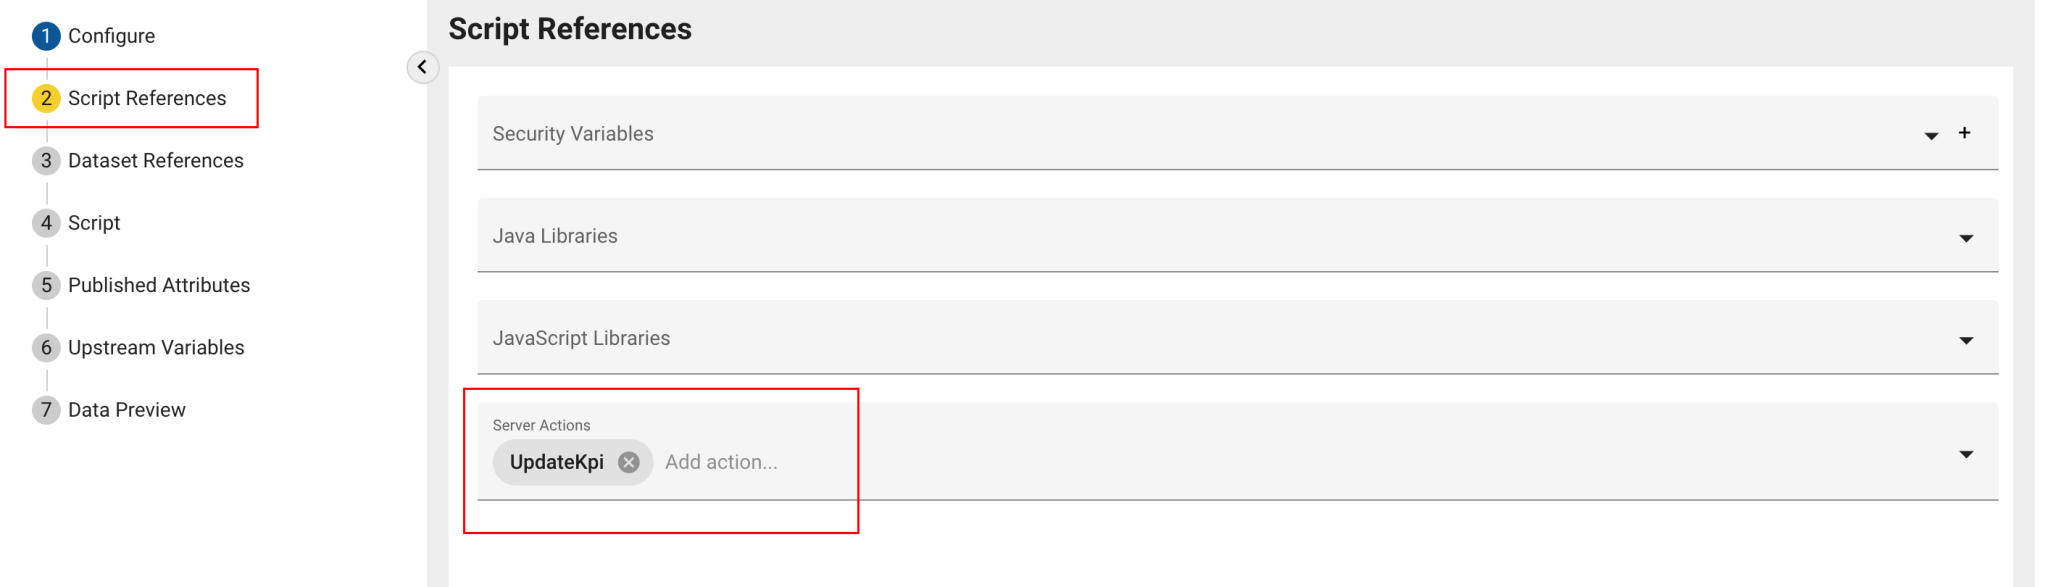Viewport: 2048px width, 587px height.
Task: Remove the UpdateKpi action chip
Action: (629, 462)
